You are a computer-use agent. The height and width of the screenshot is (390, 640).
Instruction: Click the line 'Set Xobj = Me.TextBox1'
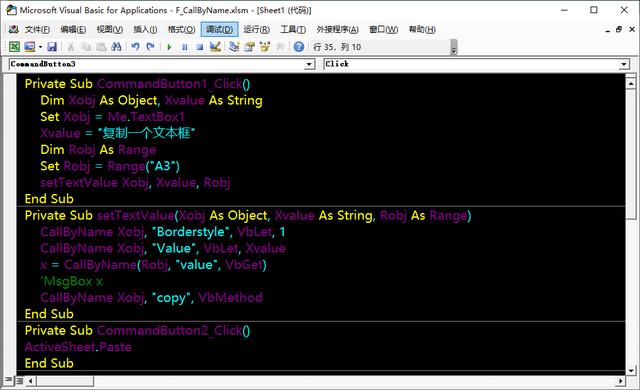tap(112, 117)
